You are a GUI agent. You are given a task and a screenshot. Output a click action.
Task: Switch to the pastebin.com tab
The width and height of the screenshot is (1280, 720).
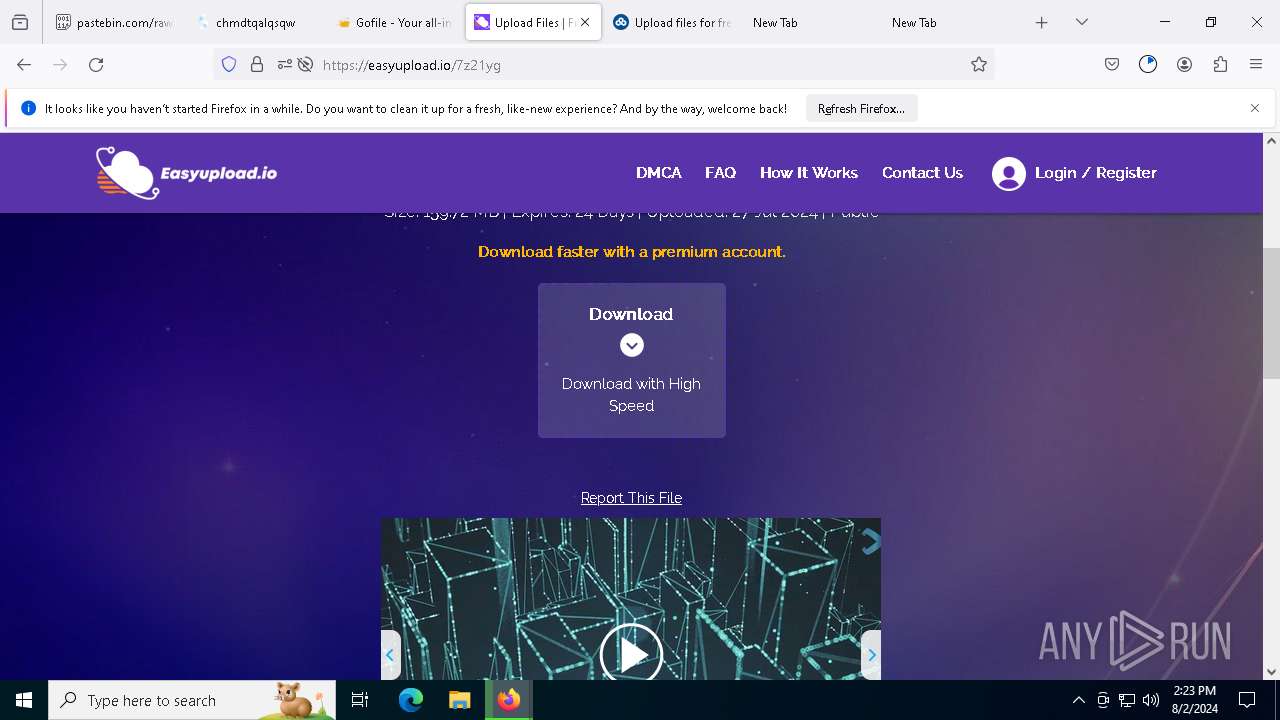[x=115, y=22]
